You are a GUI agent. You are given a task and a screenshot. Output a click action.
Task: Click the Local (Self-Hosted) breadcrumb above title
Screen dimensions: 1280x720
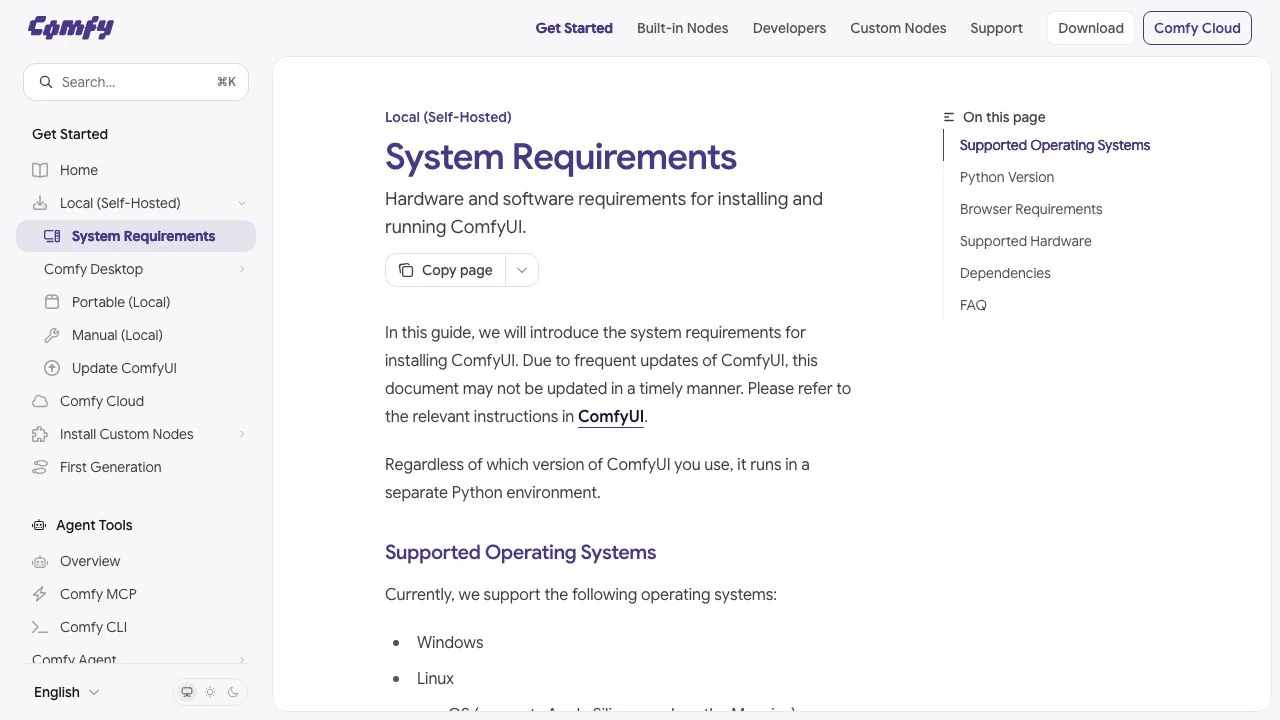pos(448,117)
